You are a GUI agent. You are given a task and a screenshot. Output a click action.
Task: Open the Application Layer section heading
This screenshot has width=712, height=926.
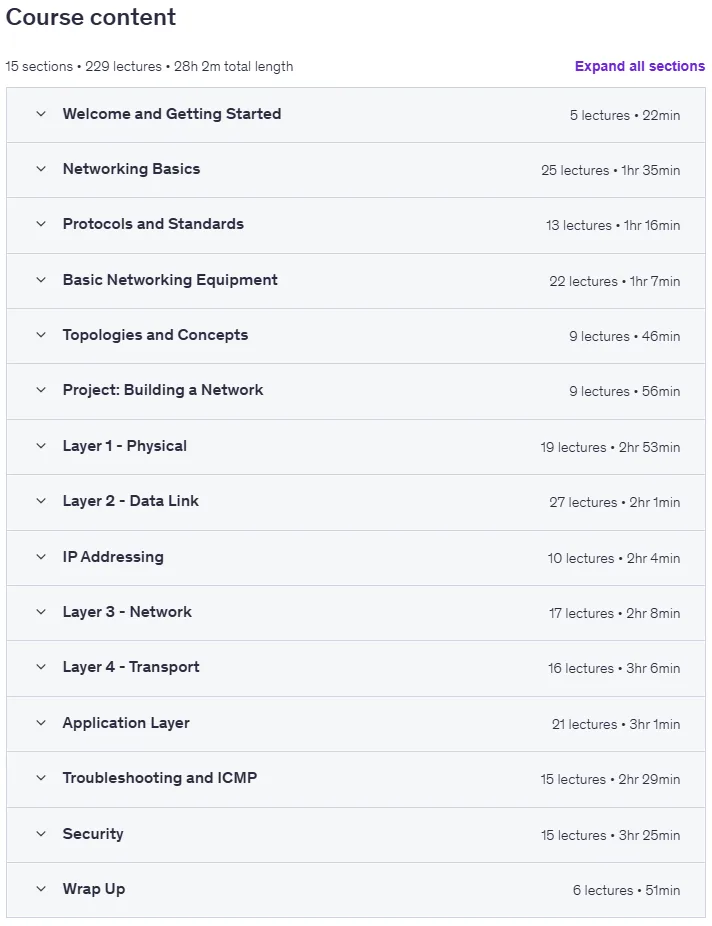tap(126, 723)
